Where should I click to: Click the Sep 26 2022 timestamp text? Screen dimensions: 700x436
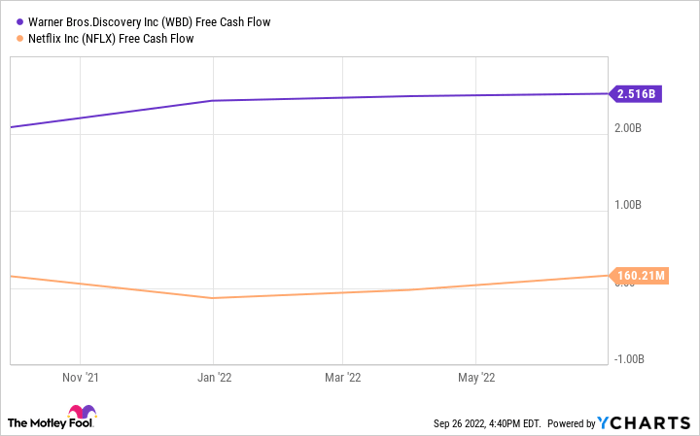point(487,423)
